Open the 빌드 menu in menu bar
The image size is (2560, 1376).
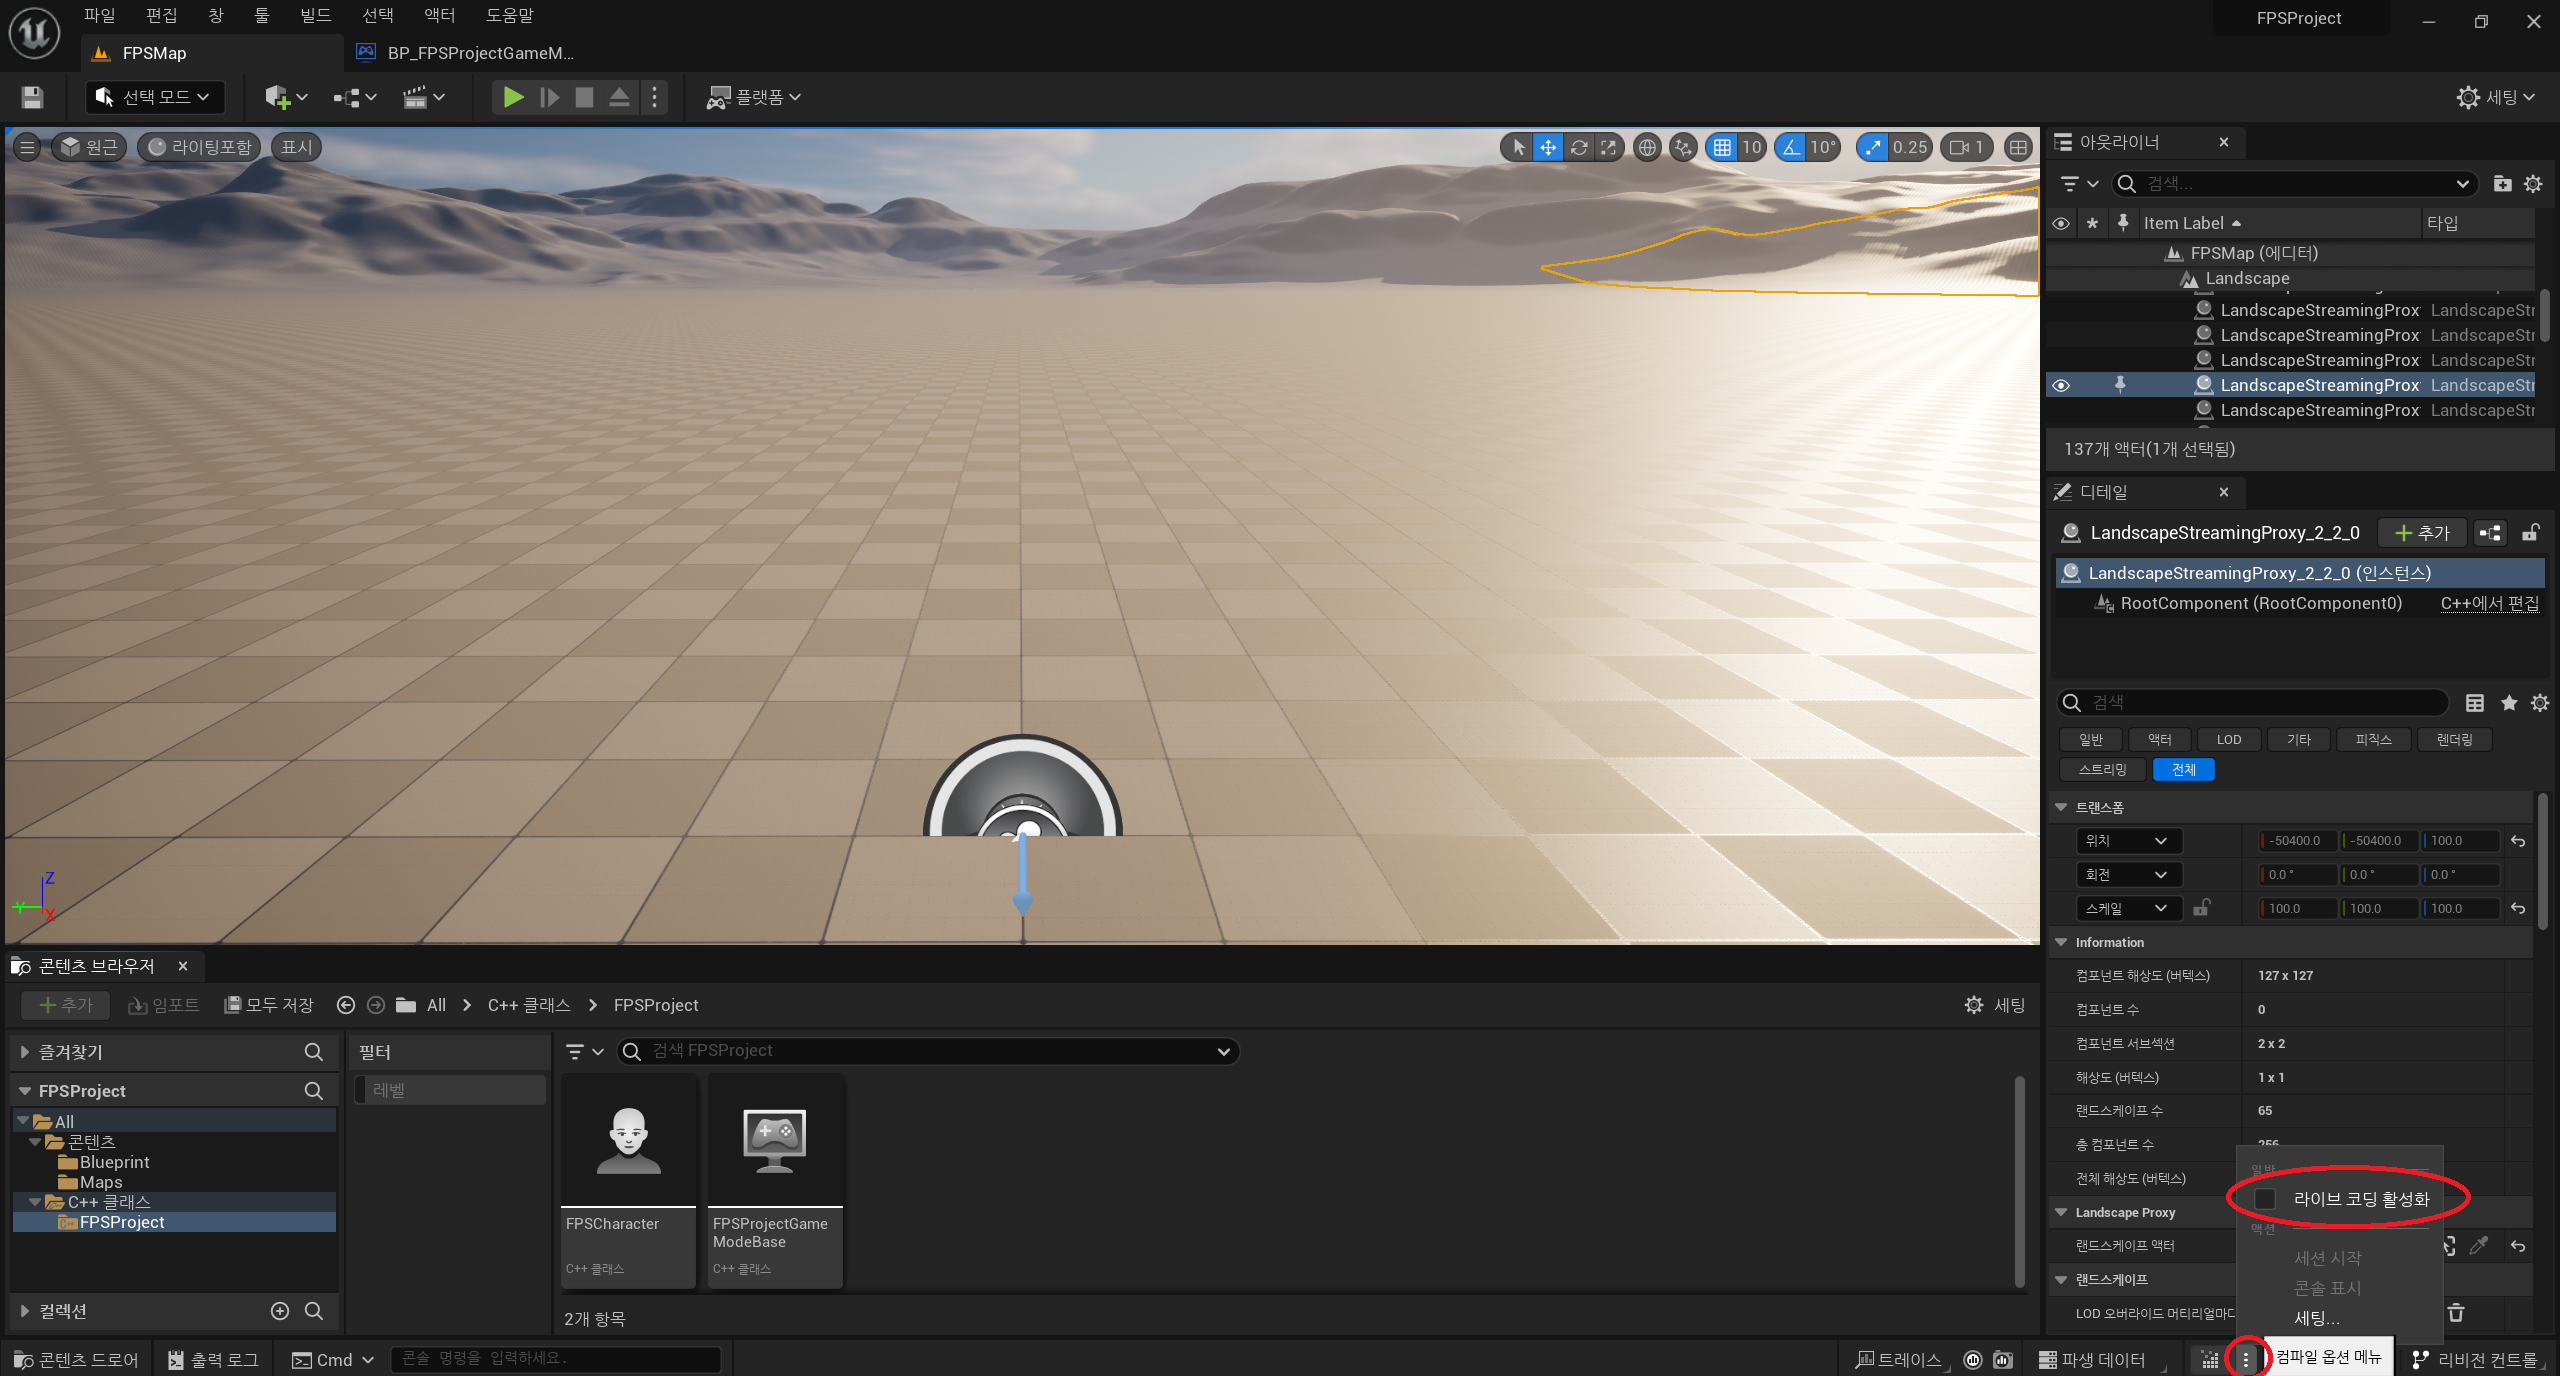tap(315, 16)
